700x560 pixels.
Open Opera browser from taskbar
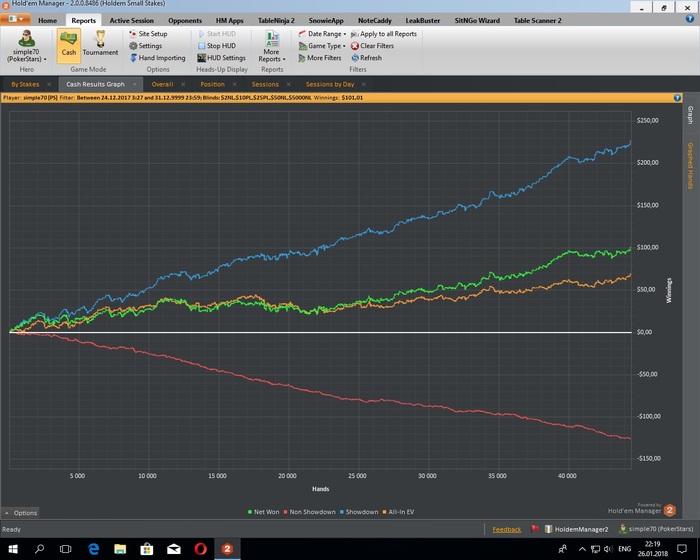[200, 548]
